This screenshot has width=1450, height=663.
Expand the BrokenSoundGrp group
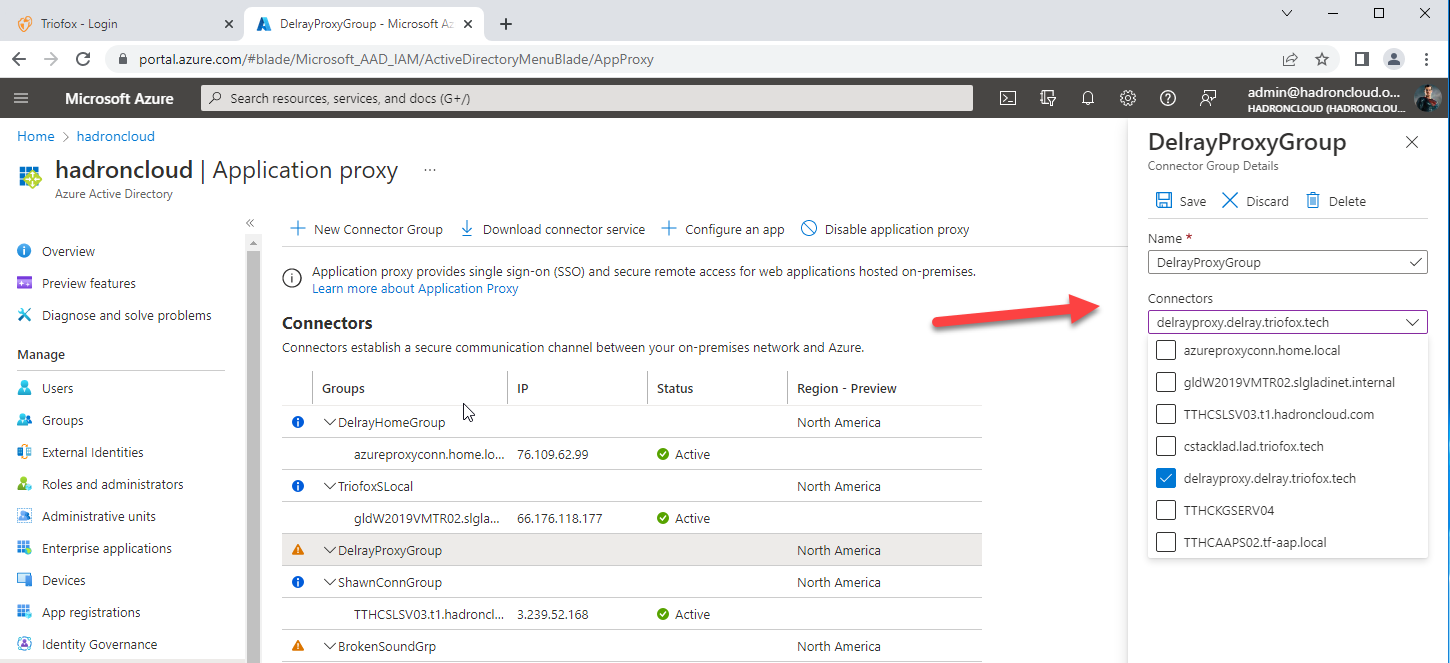[330, 646]
